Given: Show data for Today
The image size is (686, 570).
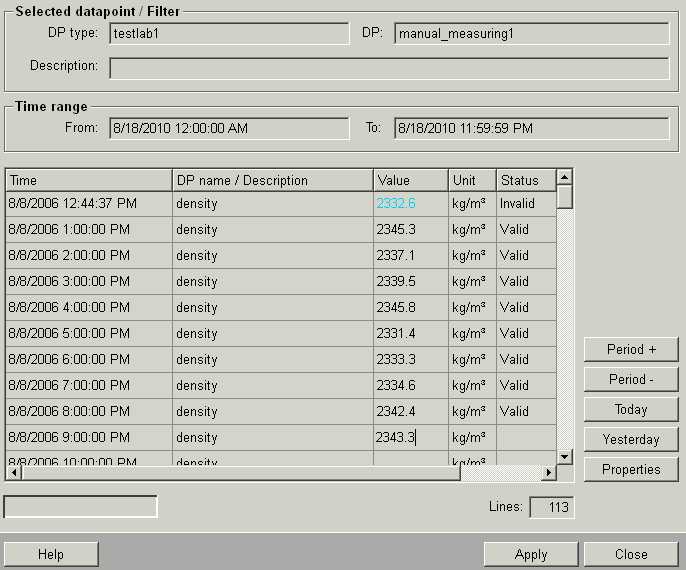Looking at the screenshot, I should 631,409.
